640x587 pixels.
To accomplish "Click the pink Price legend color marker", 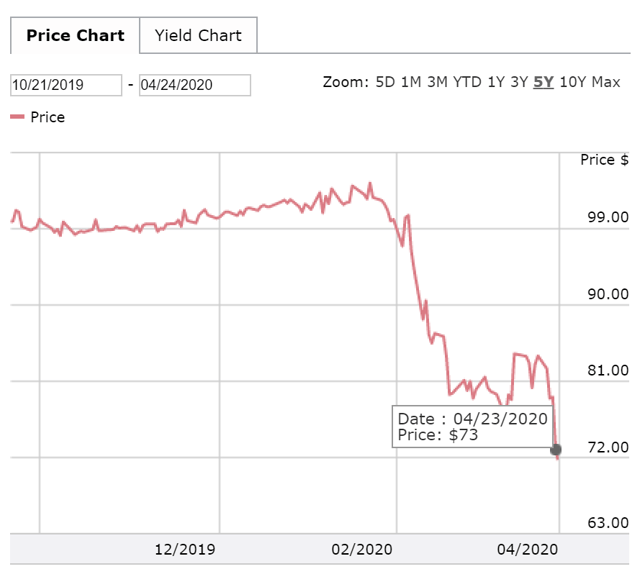I will pyautogui.click(x=17, y=117).
